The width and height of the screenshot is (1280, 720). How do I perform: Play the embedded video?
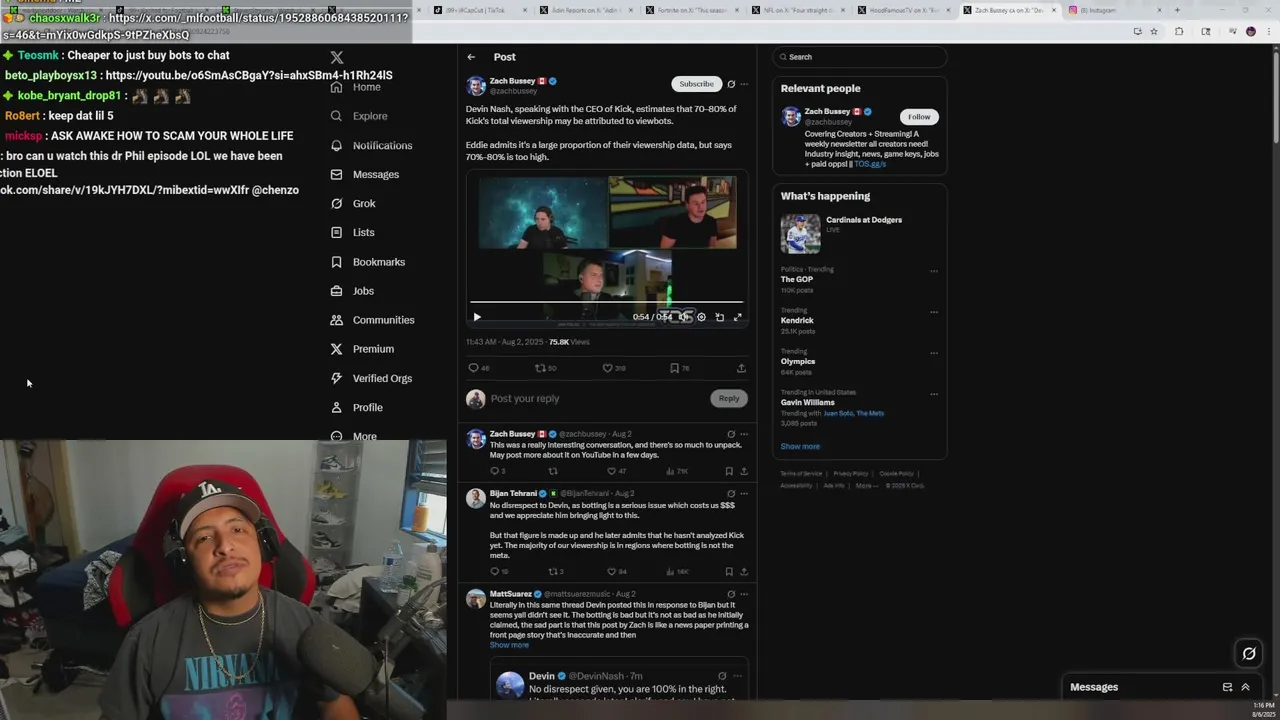477,317
